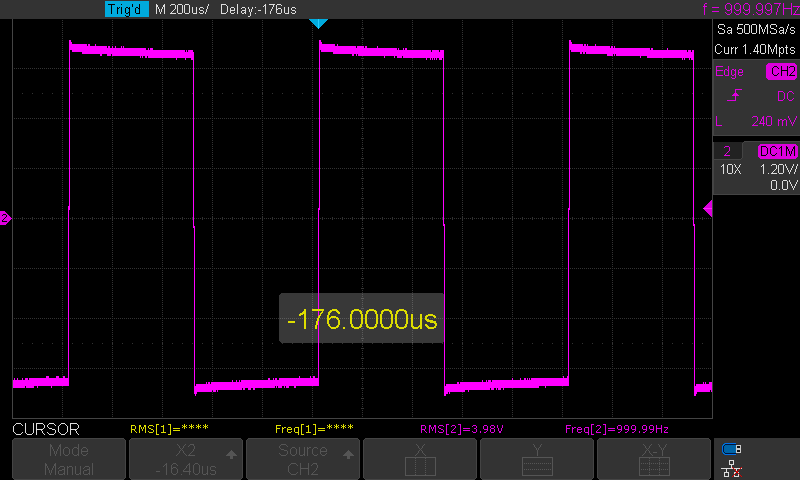The image size is (800, 480).
Task: Click the blue trigger position marker at top
Action: [x=318, y=23]
